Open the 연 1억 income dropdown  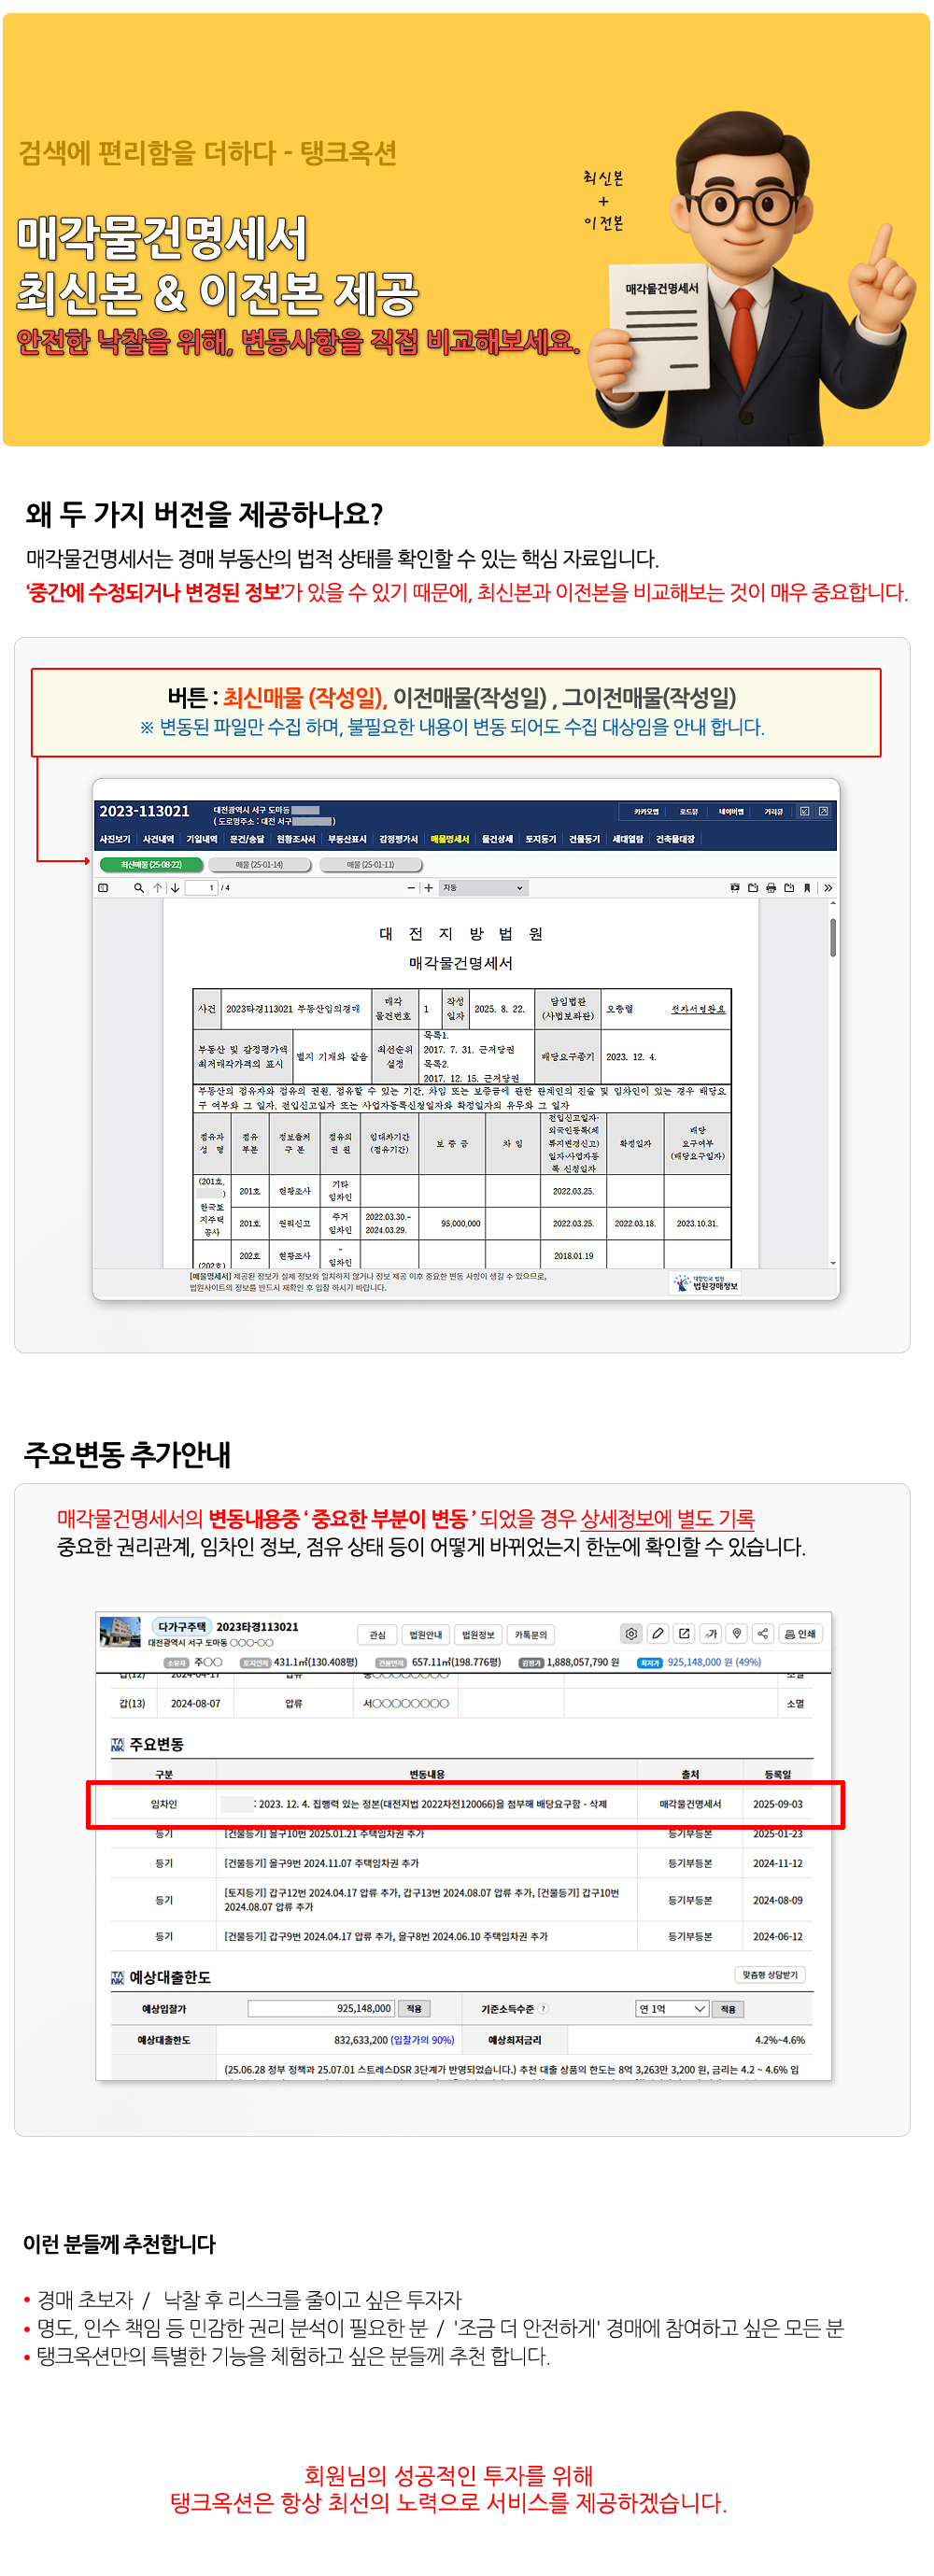672,2009
